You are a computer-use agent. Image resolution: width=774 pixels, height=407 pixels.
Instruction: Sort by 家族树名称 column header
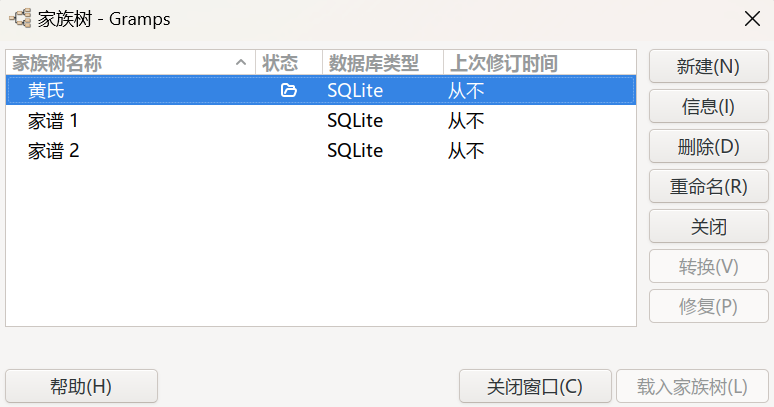tap(120, 63)
